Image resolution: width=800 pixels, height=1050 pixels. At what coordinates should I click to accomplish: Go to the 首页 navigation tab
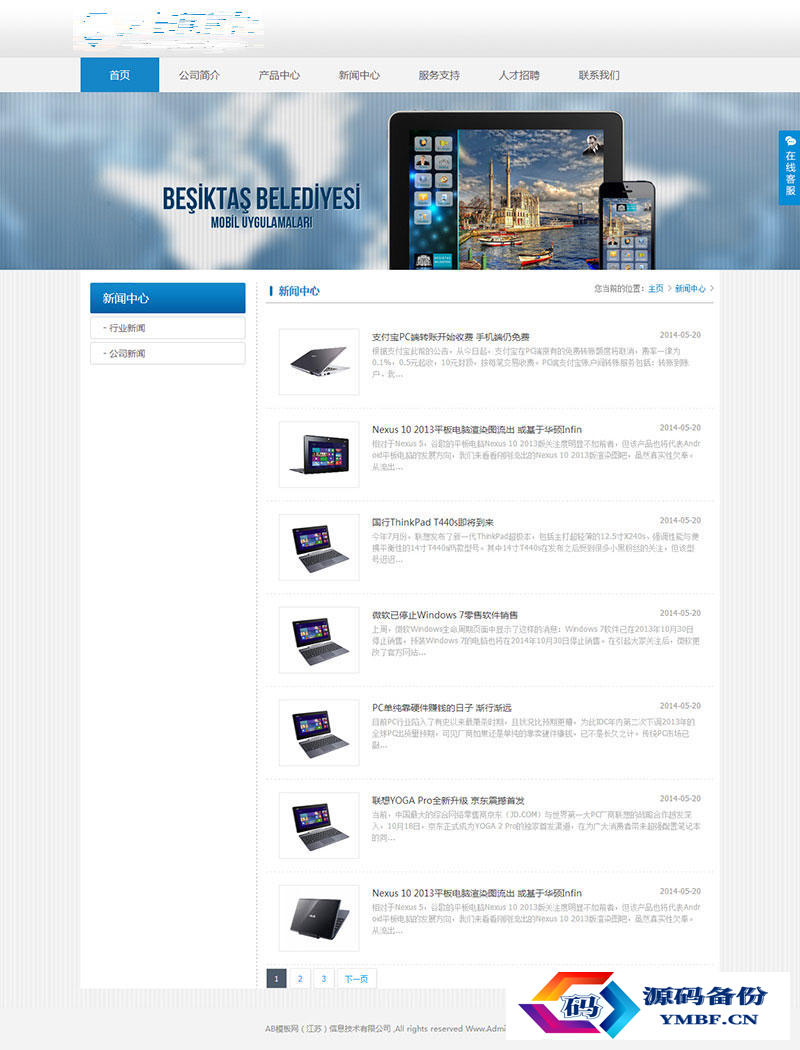pos(120,75)
